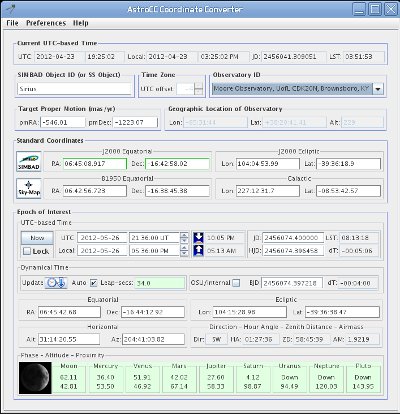Screen dimensions: 400x414
Task: Click the SIMBAD Object ID text field
Action: pos(74,89)
